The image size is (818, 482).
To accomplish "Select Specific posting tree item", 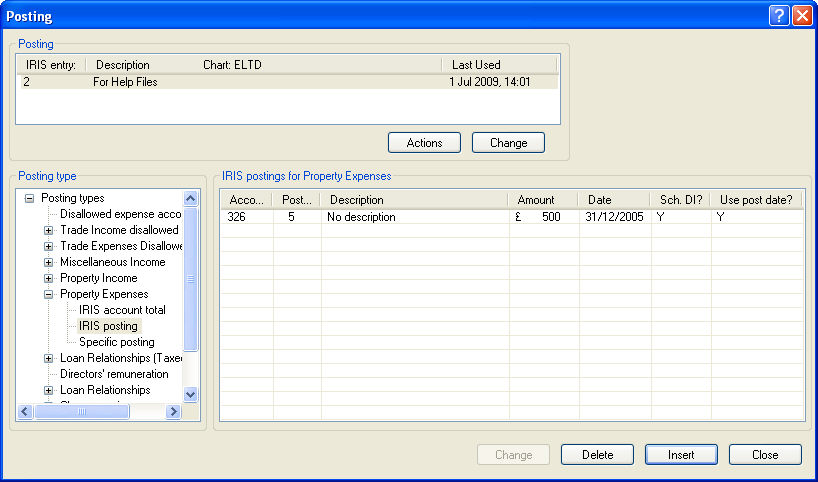I will click(116, 342).
